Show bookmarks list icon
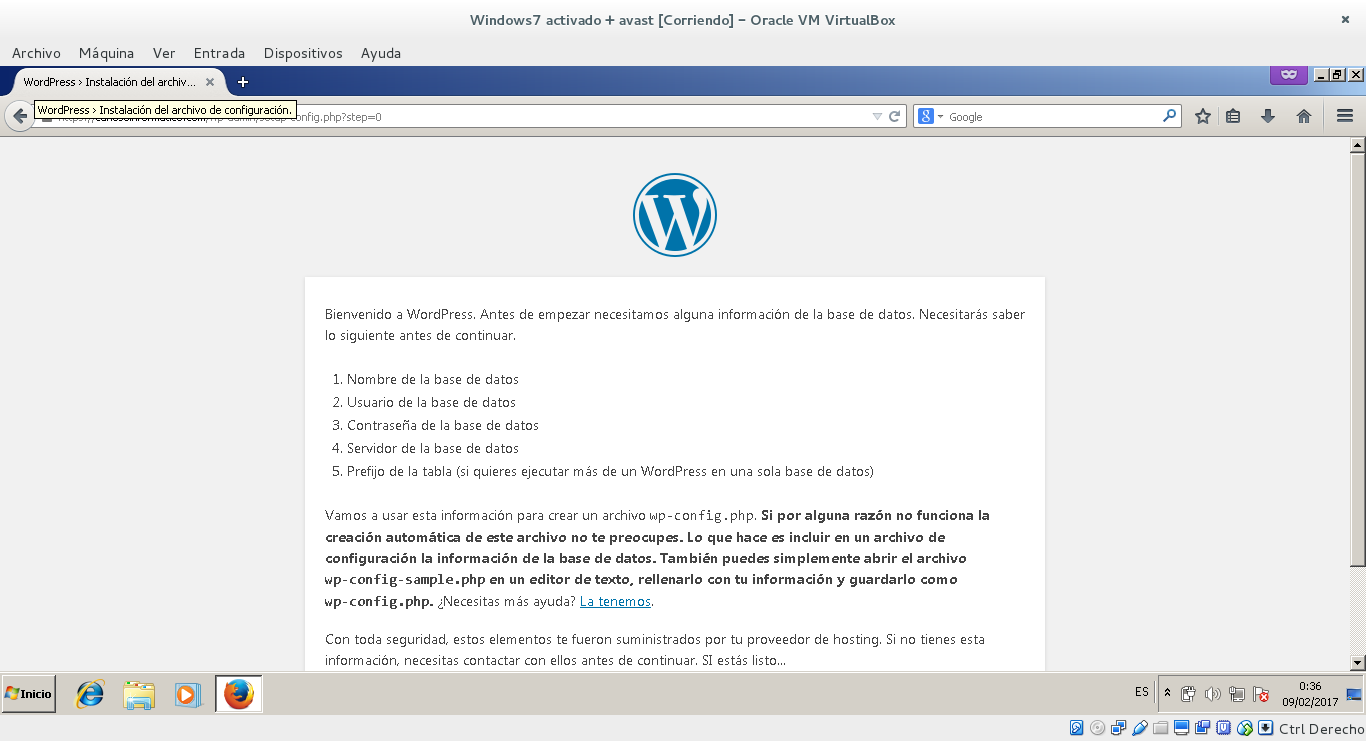The image size is (1366, 741). (1233, 116)
